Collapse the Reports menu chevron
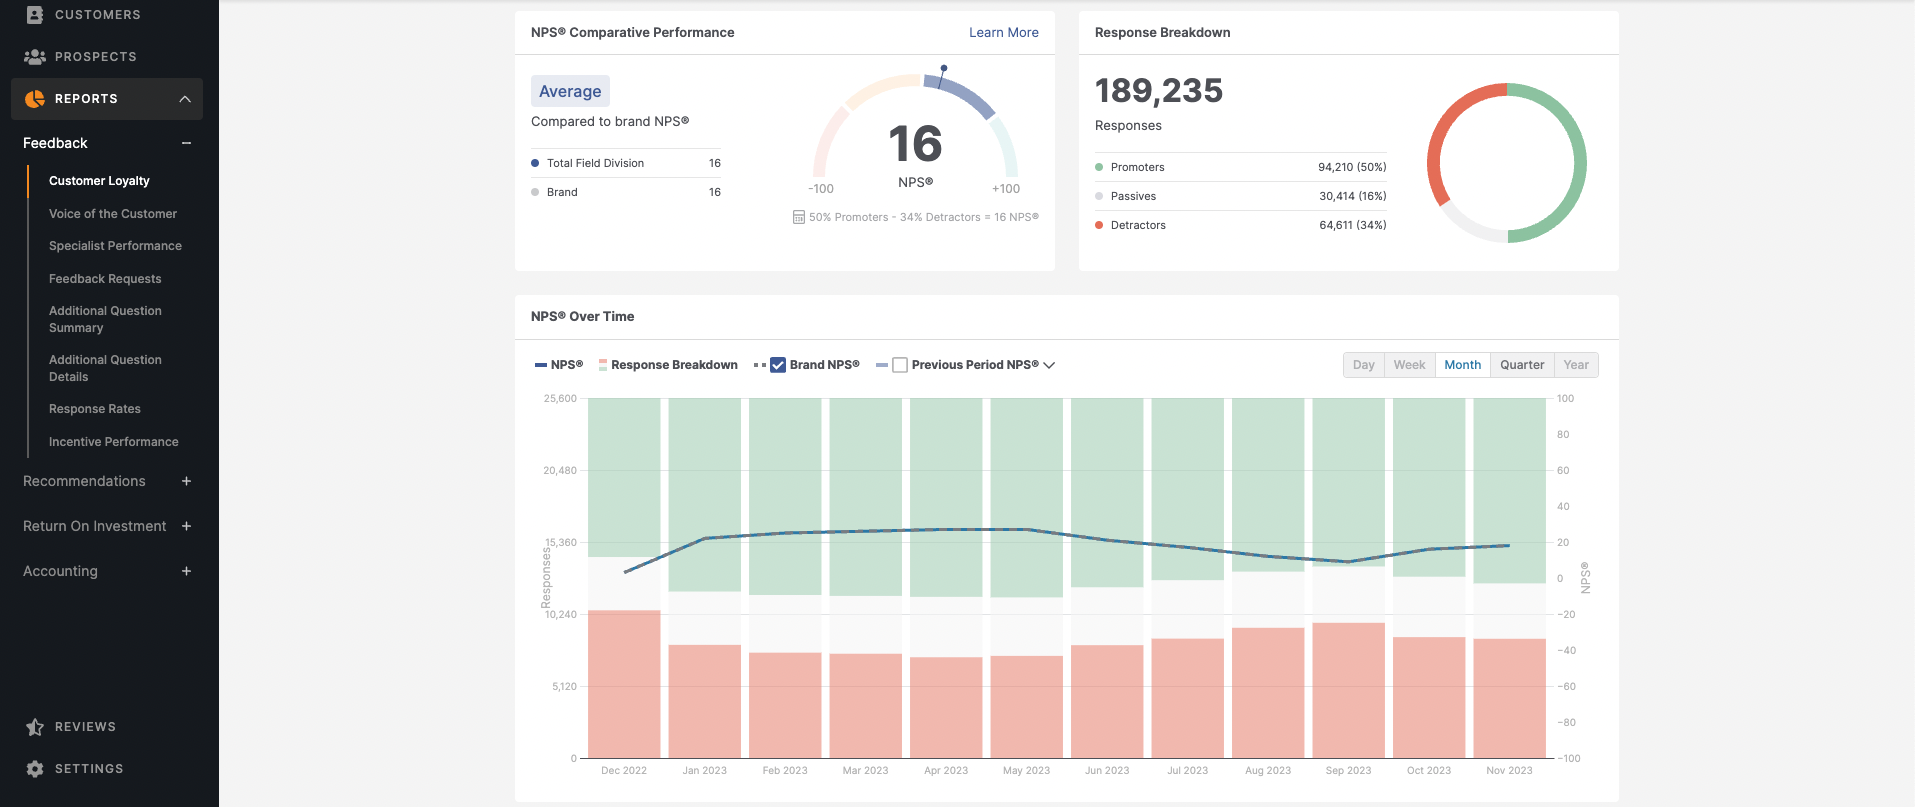This screenshot has height=807, width=1915. click(x=185, y=99)
